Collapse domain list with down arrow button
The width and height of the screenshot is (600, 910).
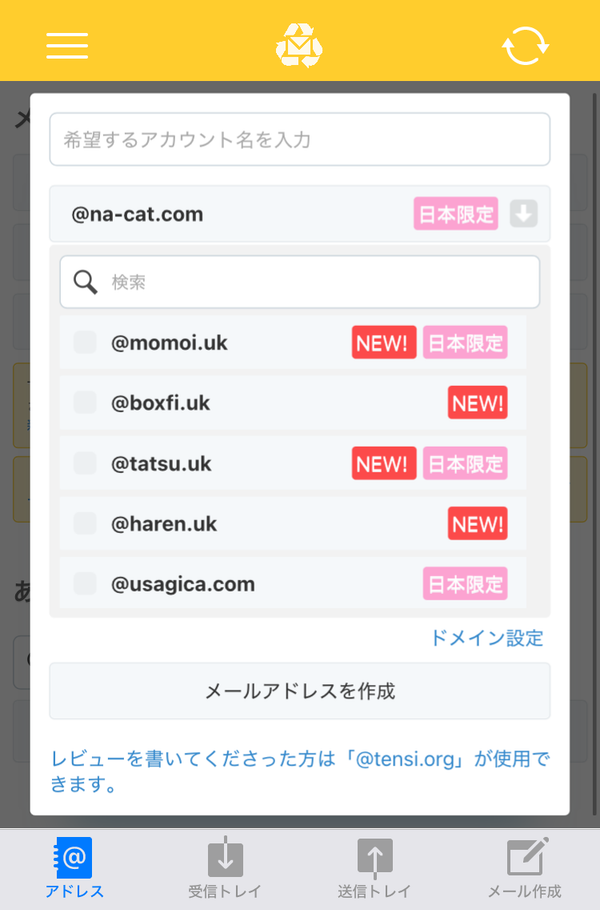coord(523,214)
